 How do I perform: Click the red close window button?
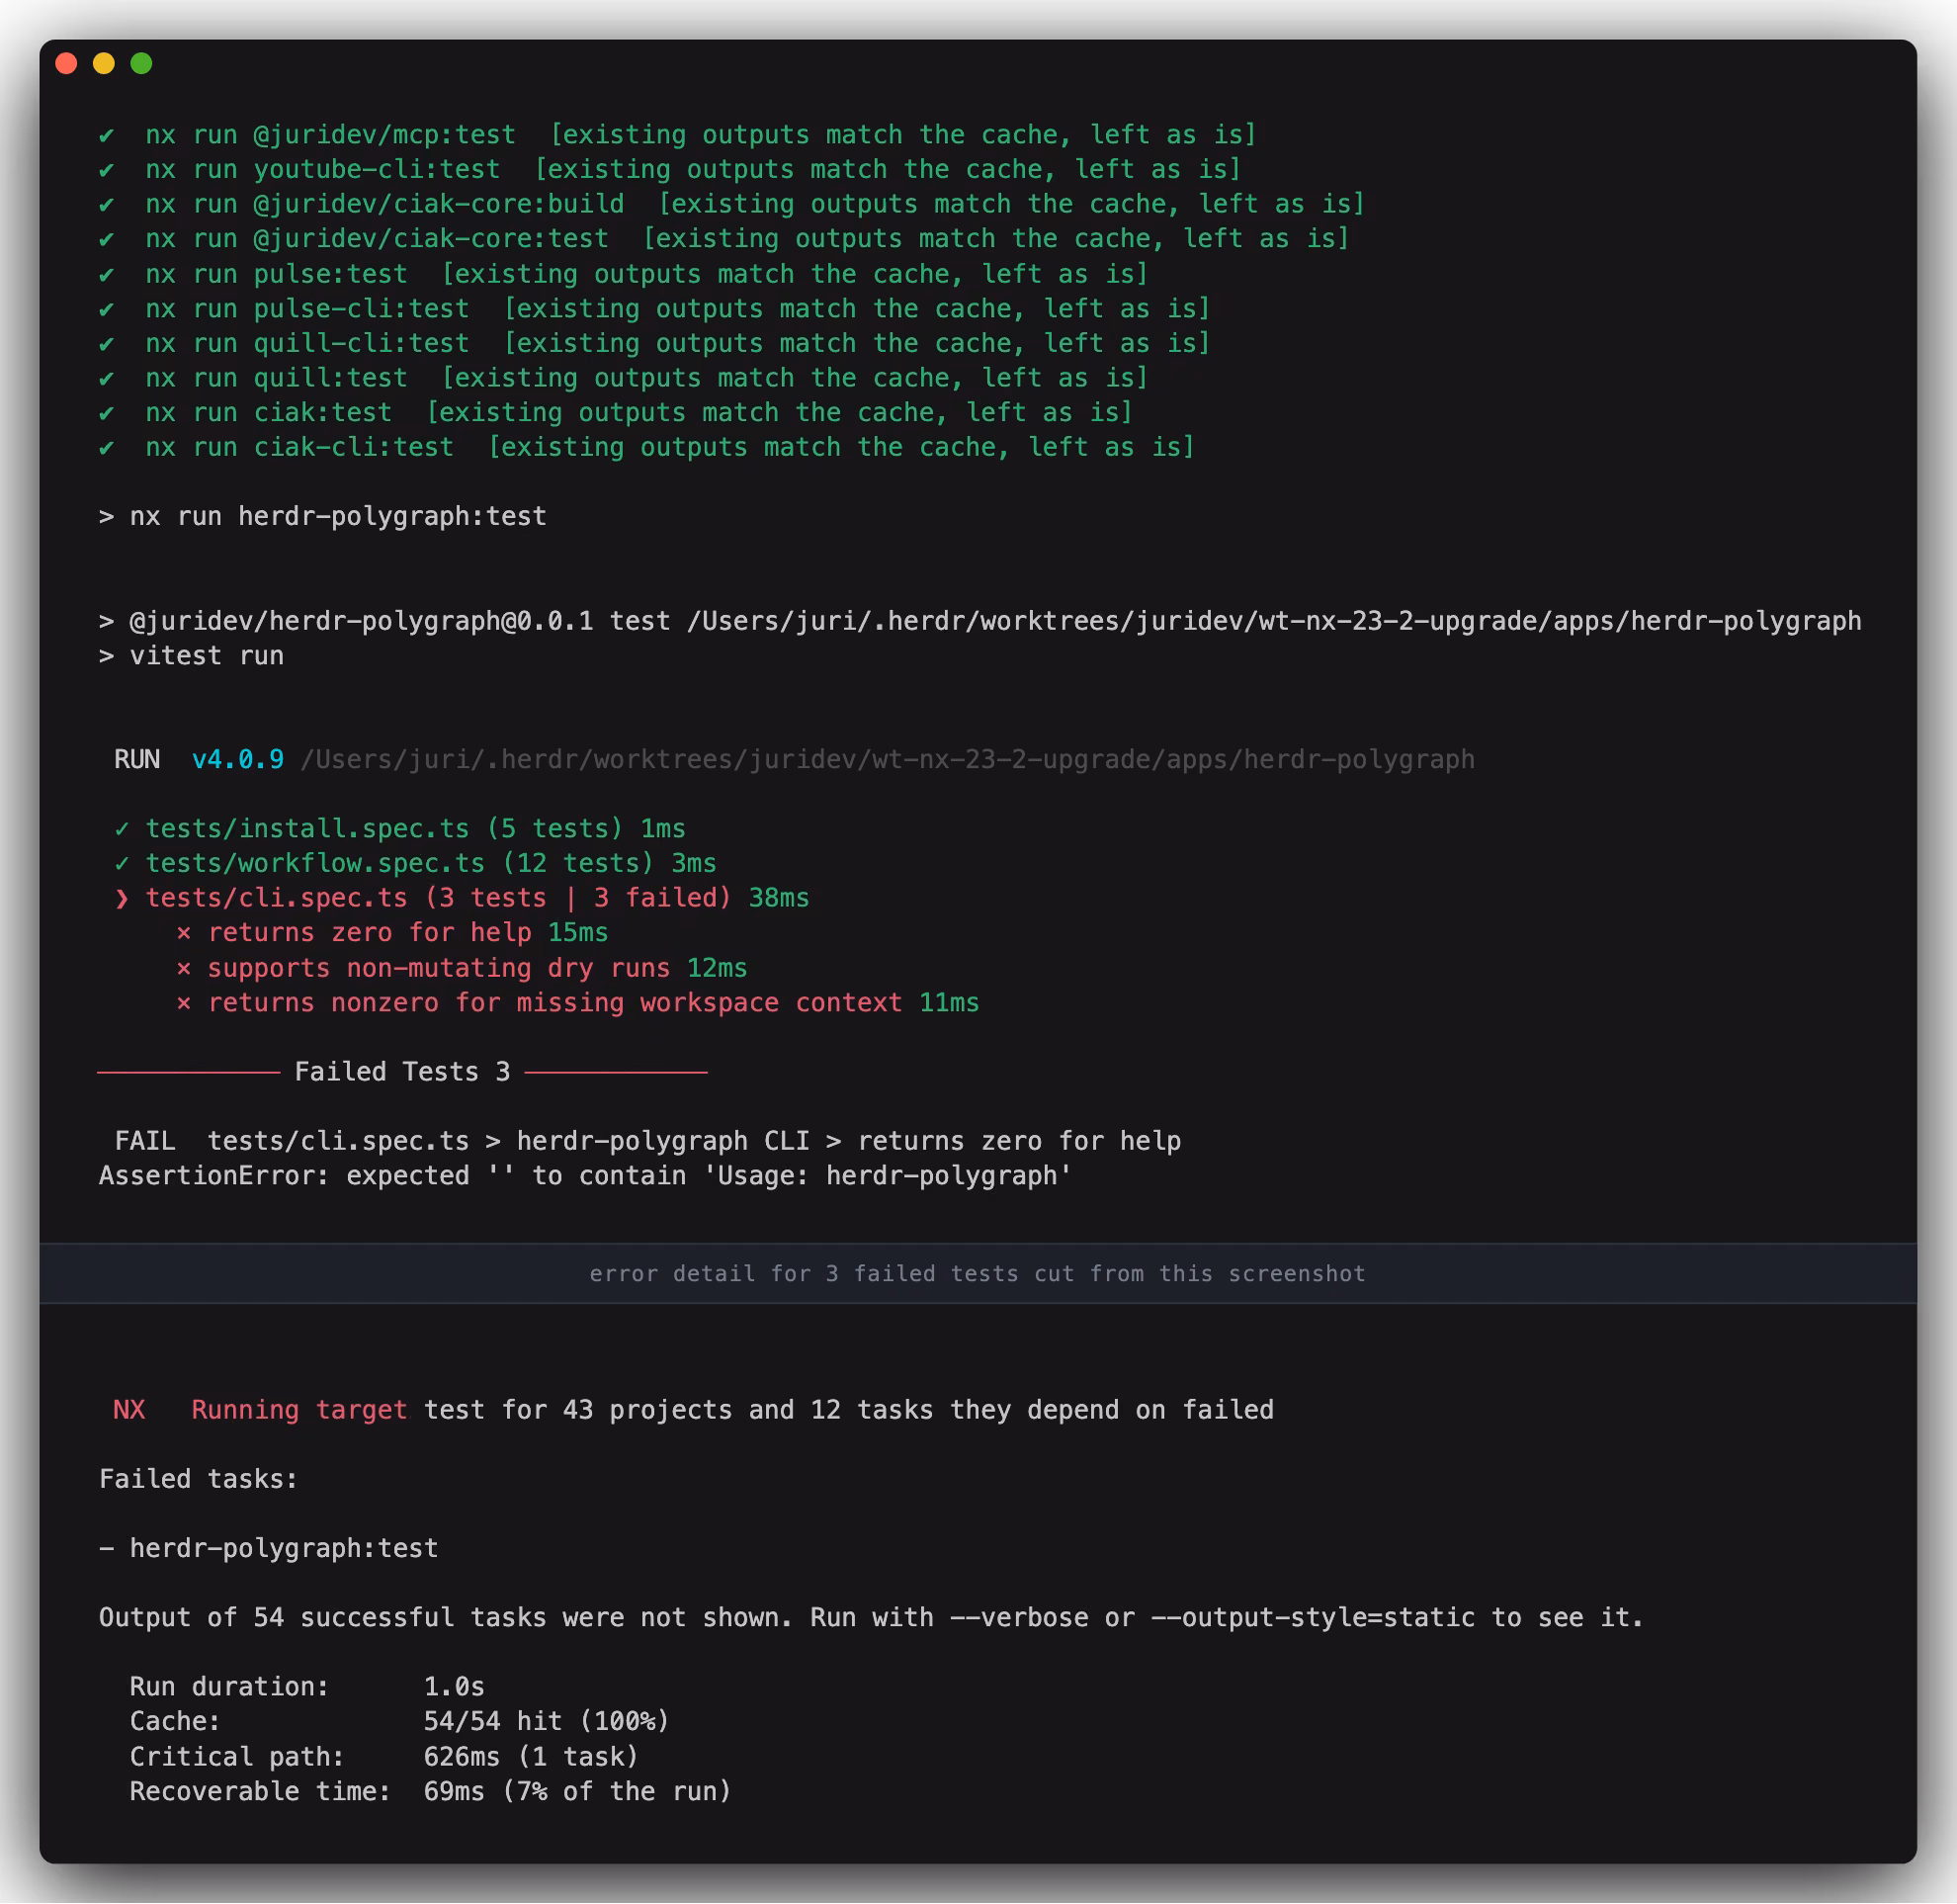(66, 64)
